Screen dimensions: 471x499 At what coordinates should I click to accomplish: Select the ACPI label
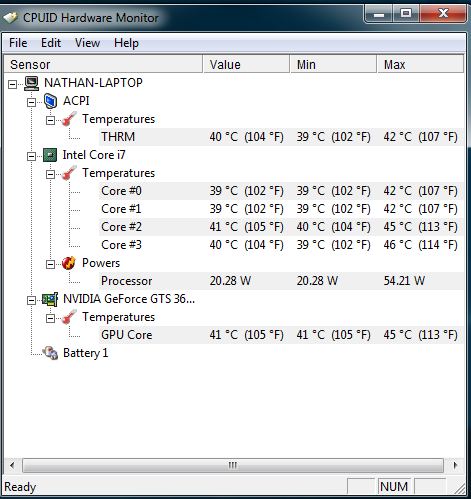coord(76,101)
